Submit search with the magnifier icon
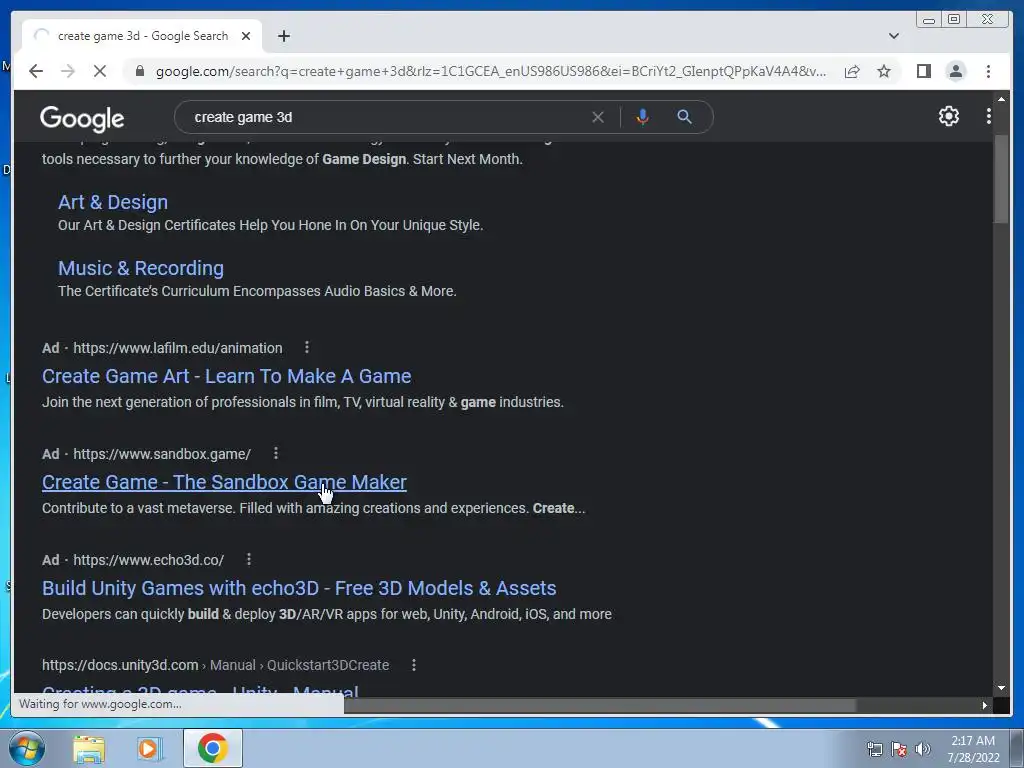1024x768 pixels. tap(684, 117)
